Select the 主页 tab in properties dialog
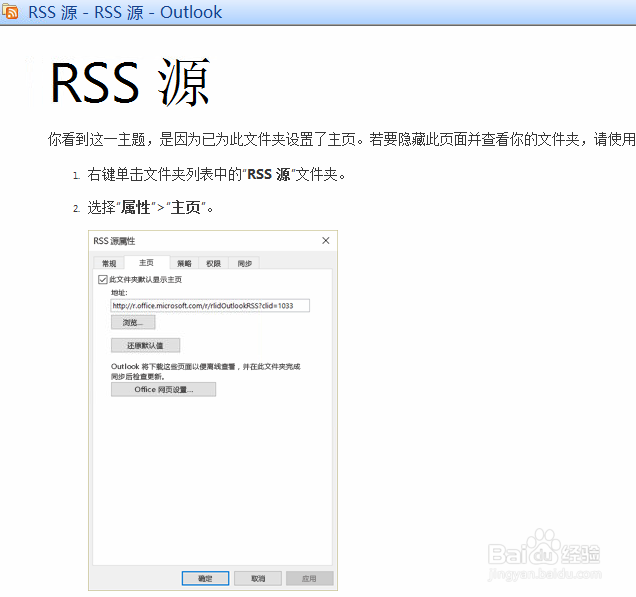The height and width of the screenshot is (597, 636). point(146,262)
